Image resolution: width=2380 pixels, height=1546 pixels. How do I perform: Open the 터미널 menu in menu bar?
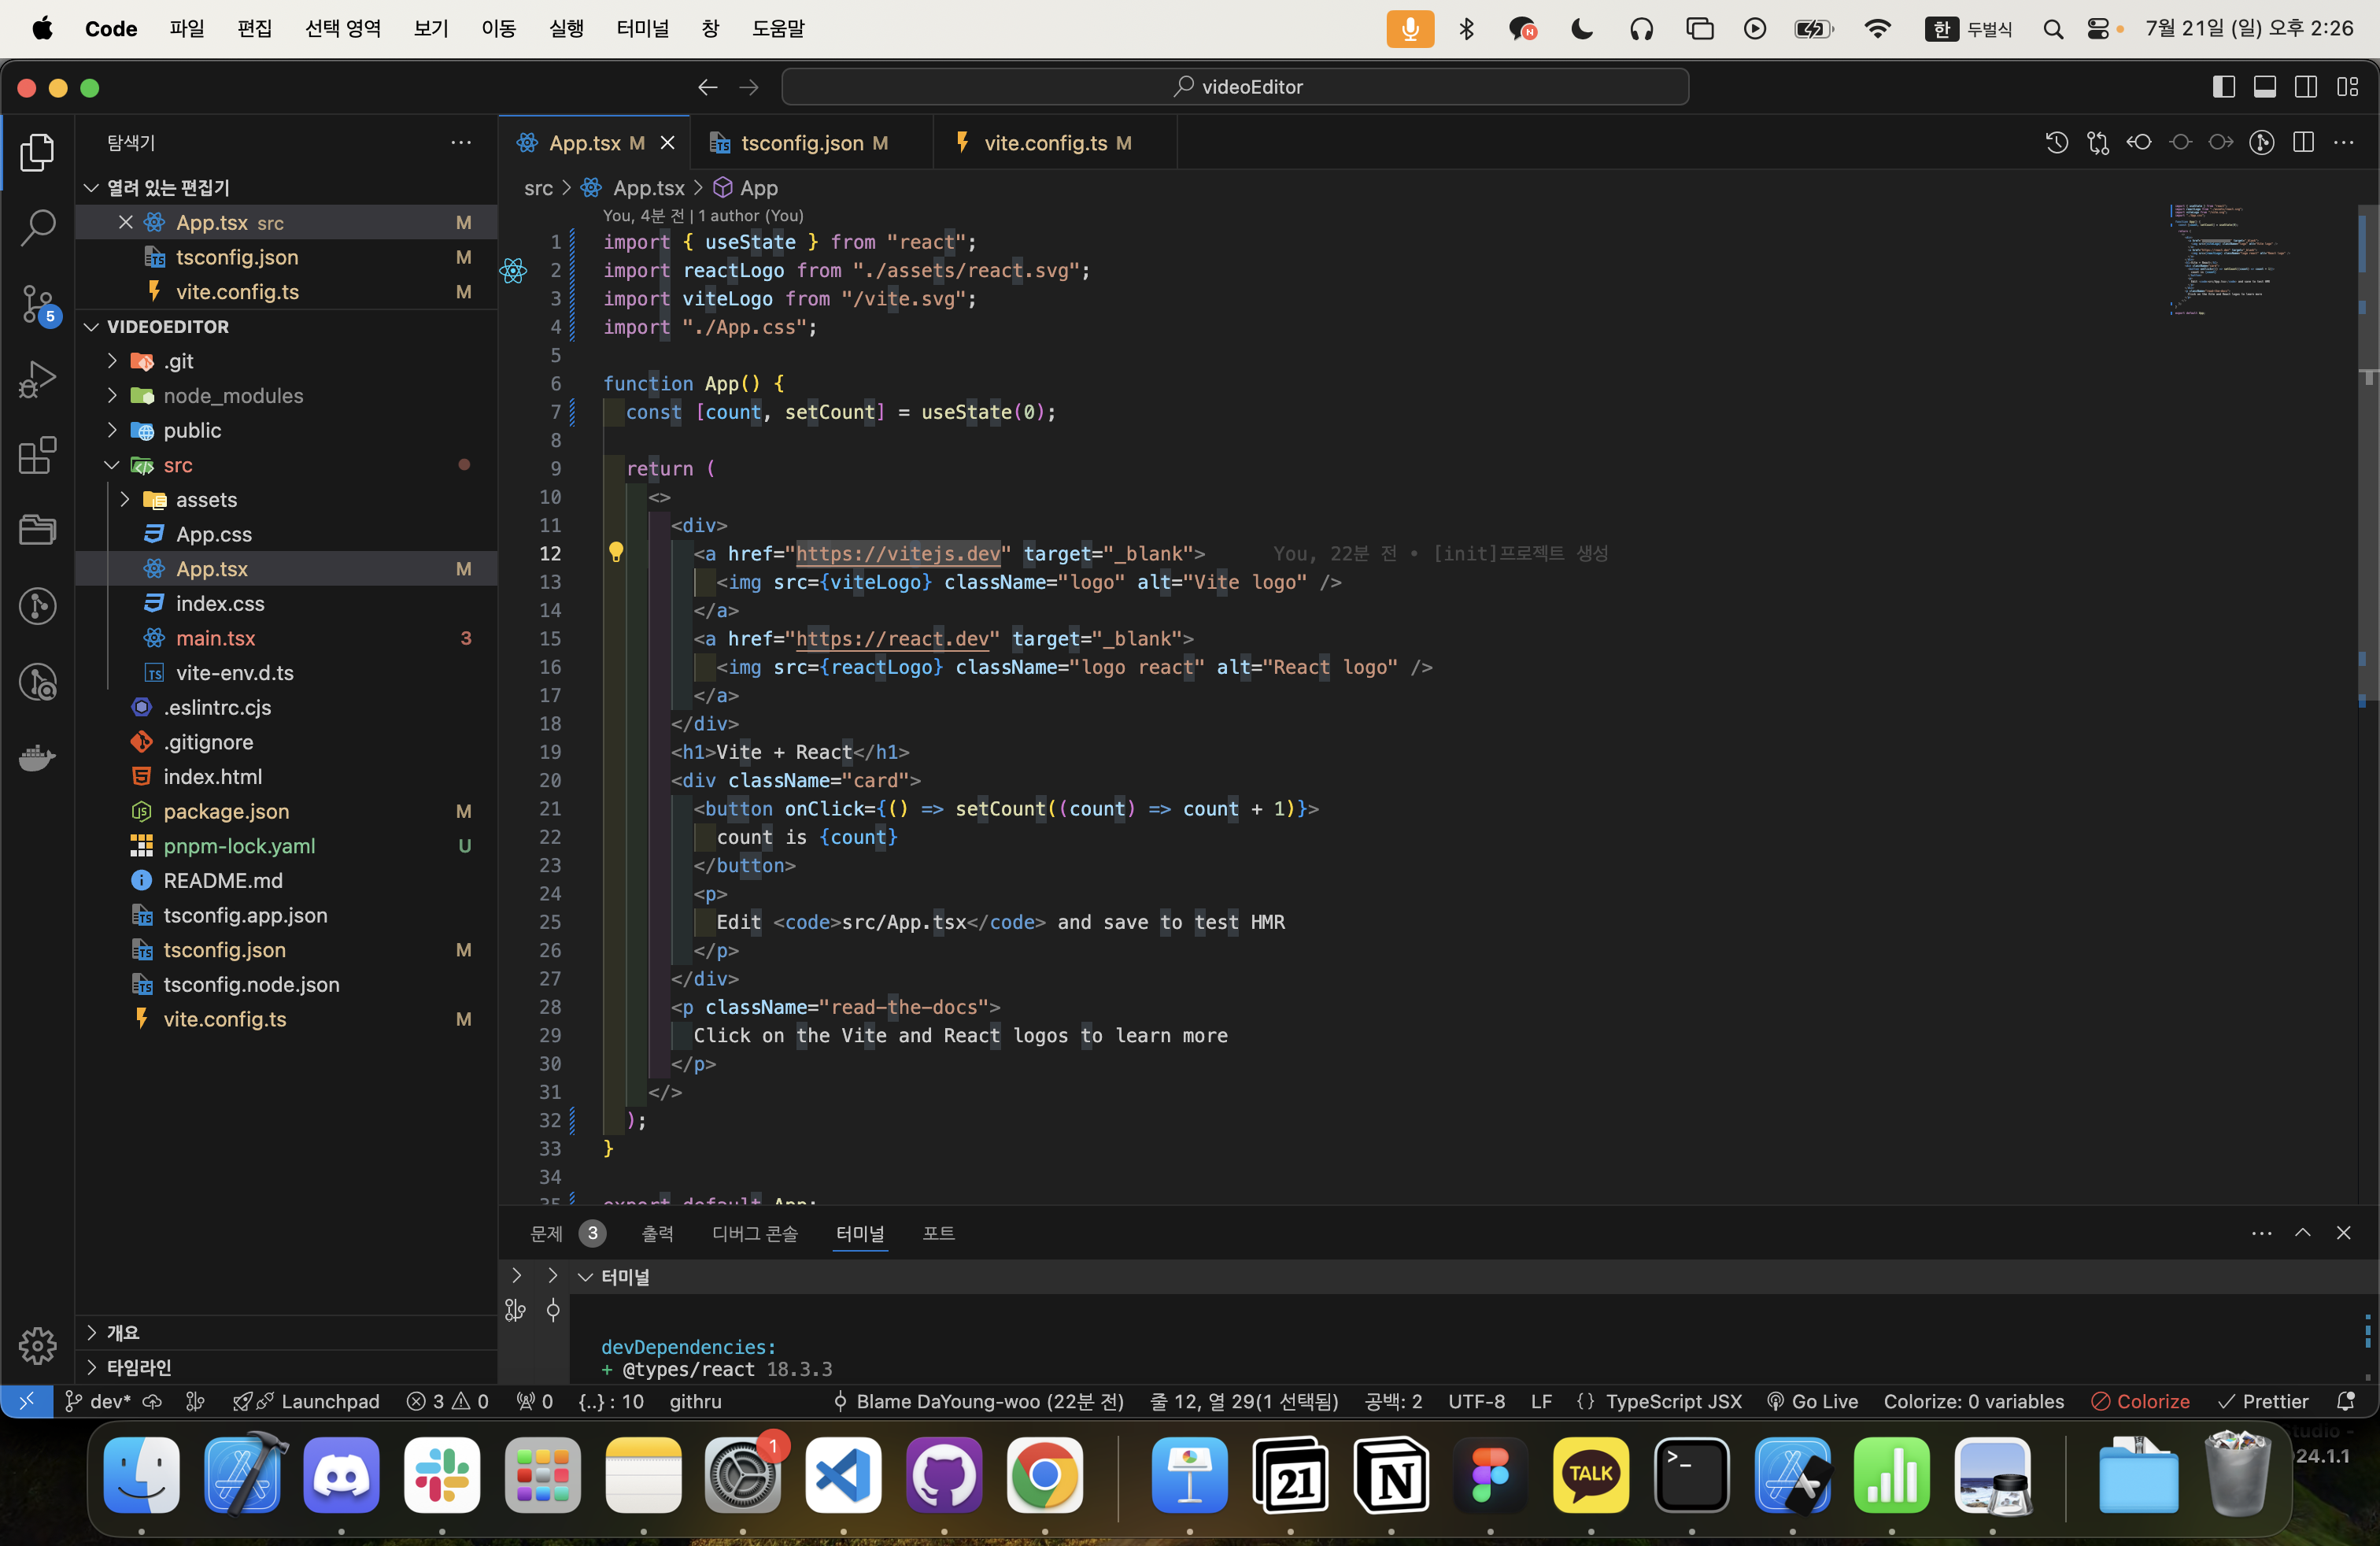point(642,28)
